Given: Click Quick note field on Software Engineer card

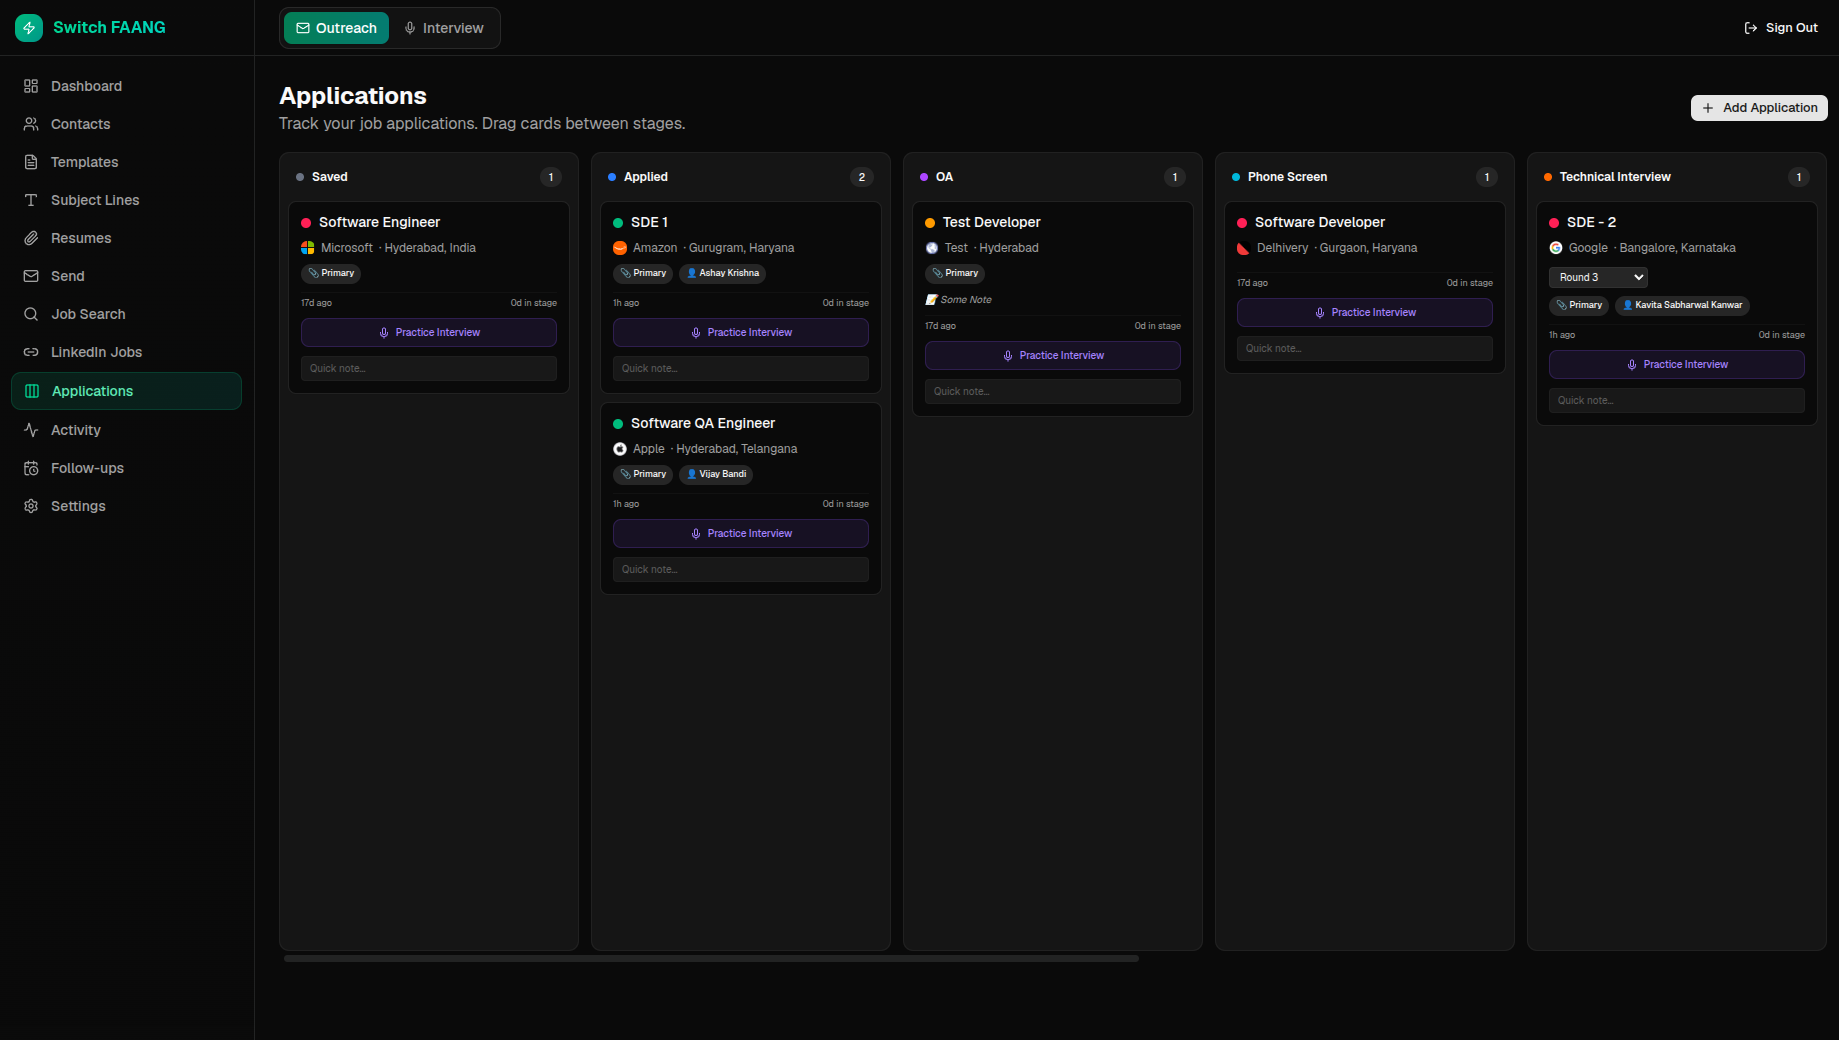Looking at the screenshot, I should pyautogui.click(x=429, y=368).
